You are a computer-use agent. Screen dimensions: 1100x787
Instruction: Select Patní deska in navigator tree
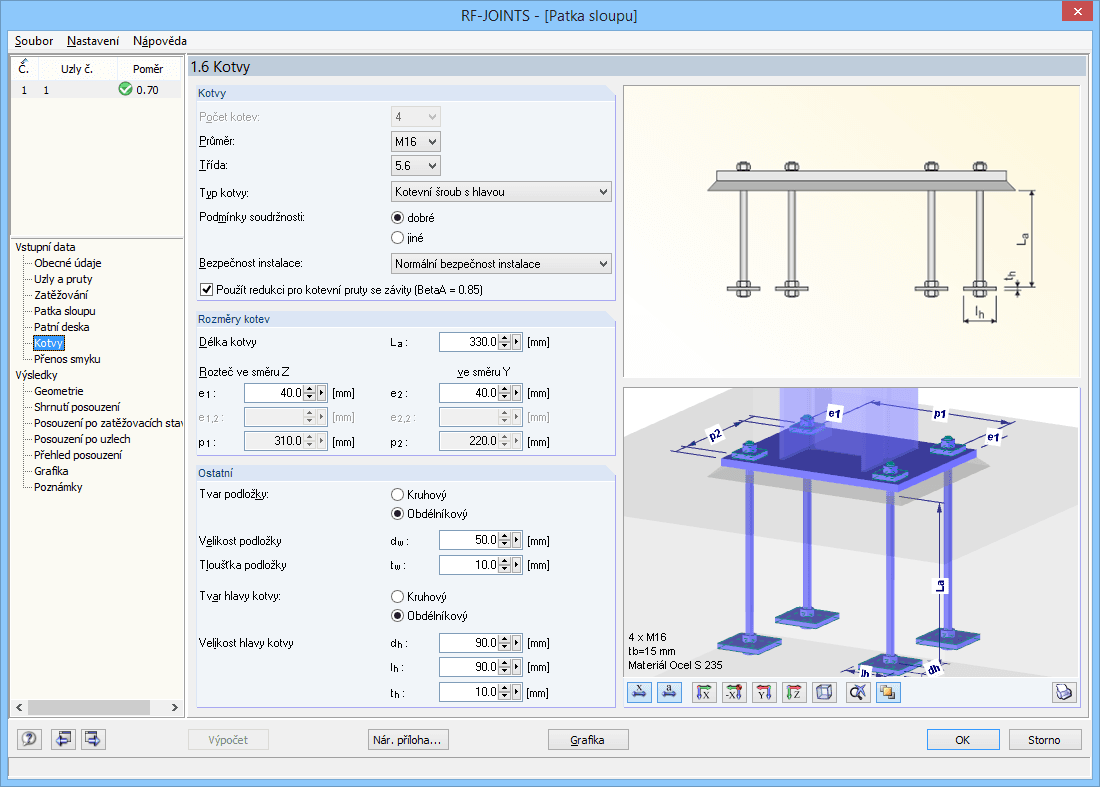coord(62,327)
